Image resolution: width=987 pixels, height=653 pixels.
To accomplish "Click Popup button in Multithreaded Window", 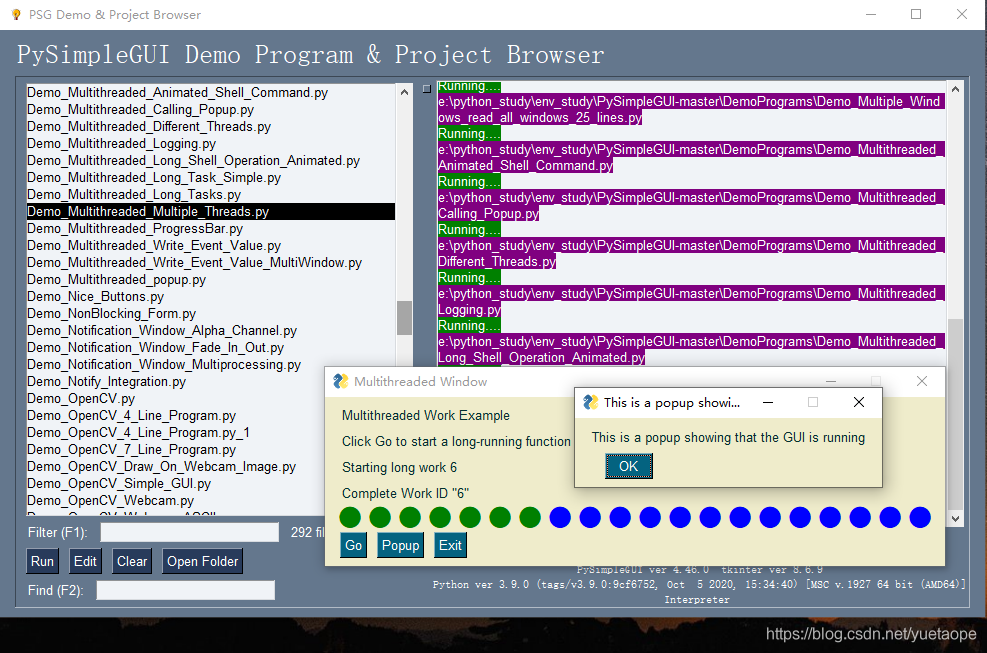I will click(400, 545).
